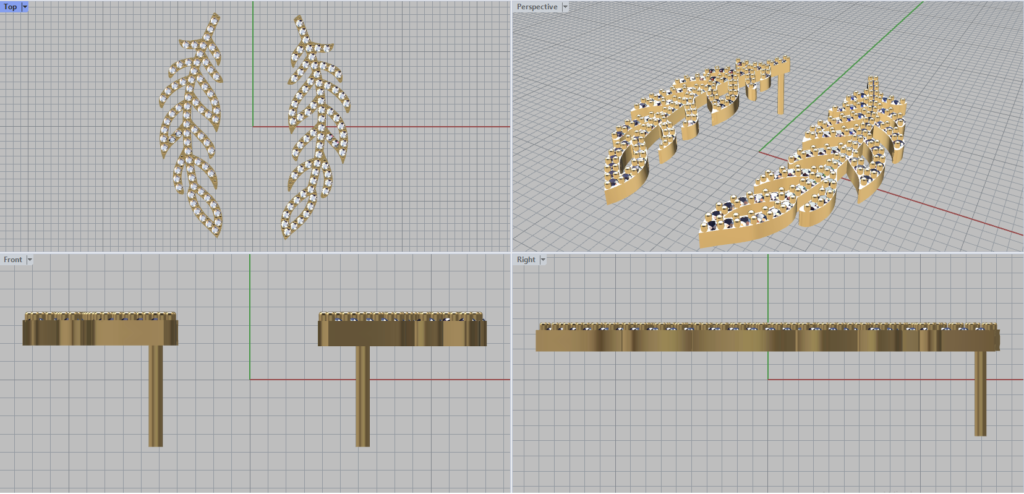Click the right earring body in Front view
The height and width of the screenshot is (494, 1024).
(x=400, y=330)
